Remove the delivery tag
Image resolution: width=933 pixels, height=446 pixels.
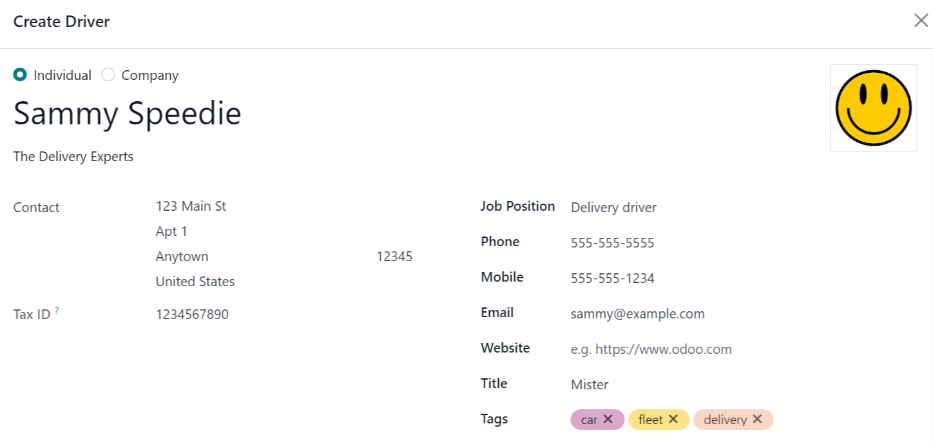click(x=757, y=420)
